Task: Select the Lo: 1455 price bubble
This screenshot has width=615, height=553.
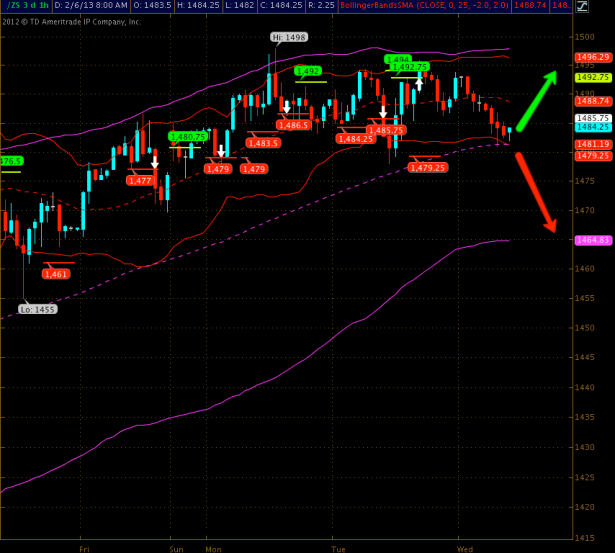Action: [x=38, y=309]
